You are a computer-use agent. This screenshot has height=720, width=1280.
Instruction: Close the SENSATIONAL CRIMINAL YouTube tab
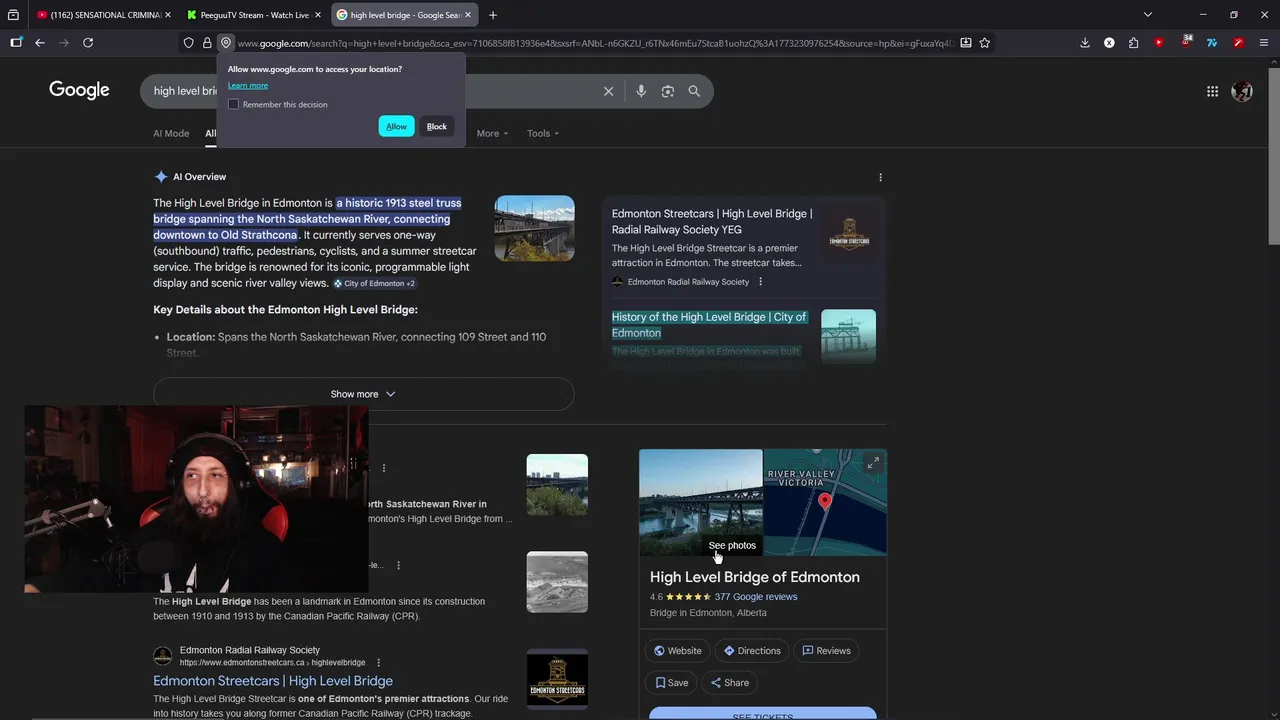pyautogui.click(x=167, y=15)
